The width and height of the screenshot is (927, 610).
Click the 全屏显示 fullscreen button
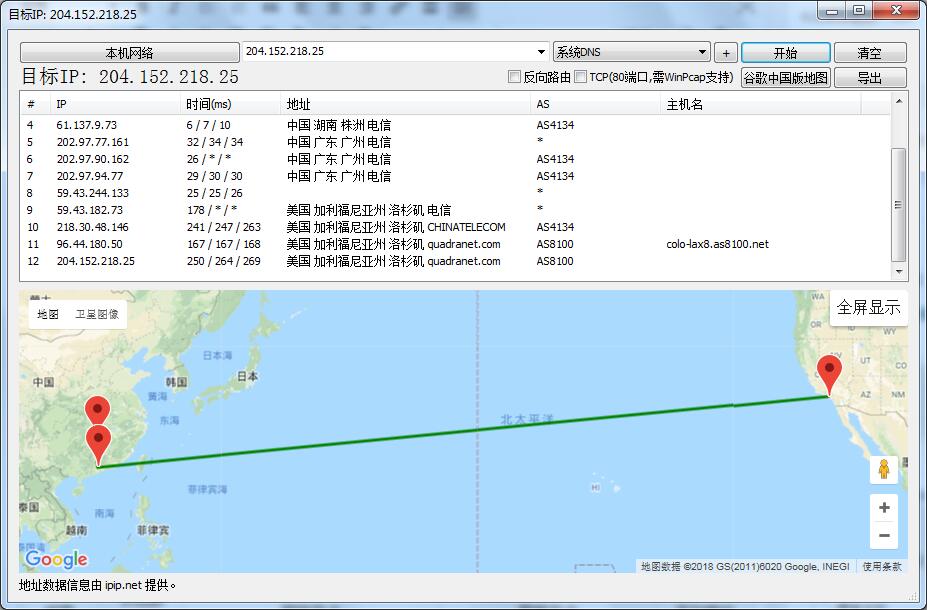tap(868, 308)
